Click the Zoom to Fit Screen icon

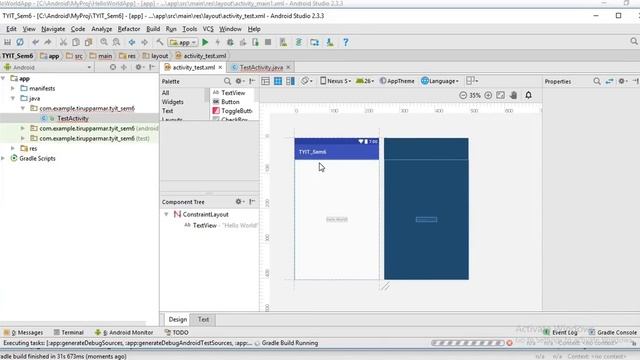pyautogui.click(x=500, y=95)
